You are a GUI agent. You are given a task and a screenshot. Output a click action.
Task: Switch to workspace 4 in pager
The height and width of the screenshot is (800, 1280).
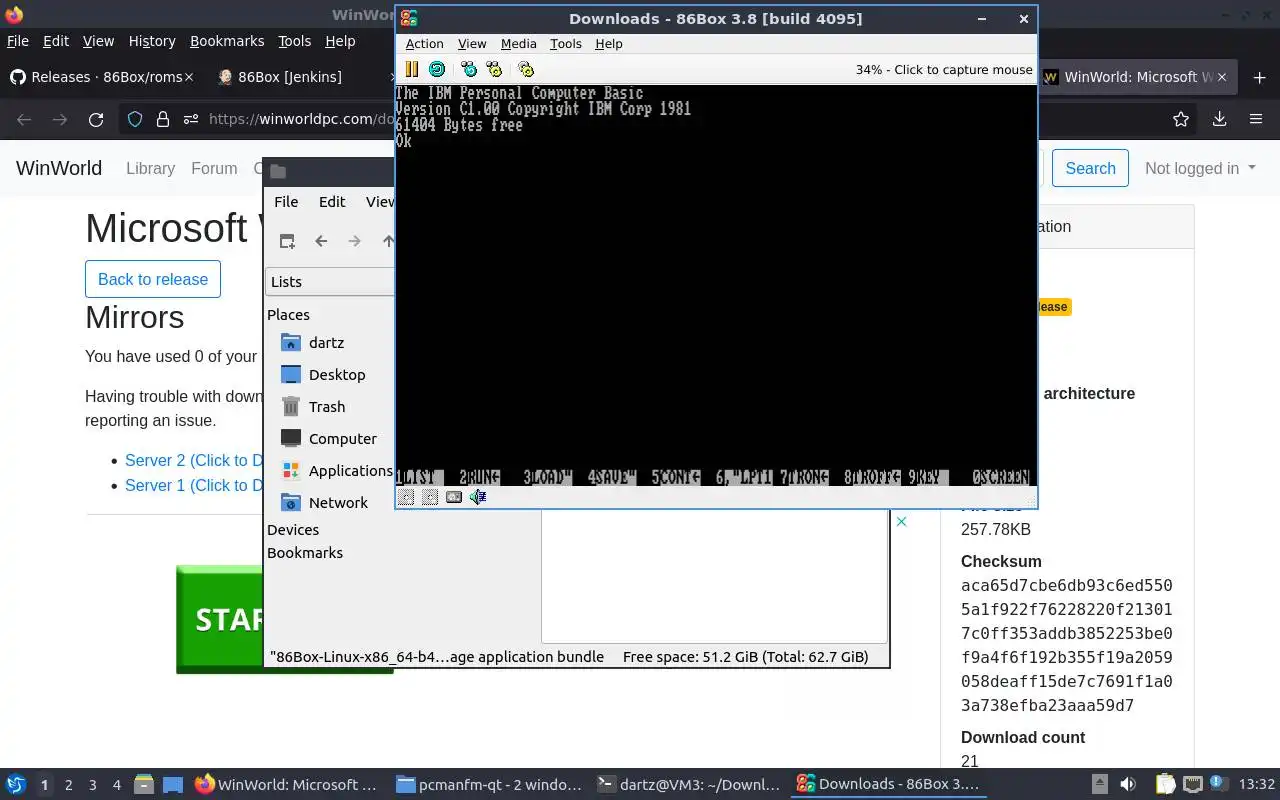[x=116, y=785]
